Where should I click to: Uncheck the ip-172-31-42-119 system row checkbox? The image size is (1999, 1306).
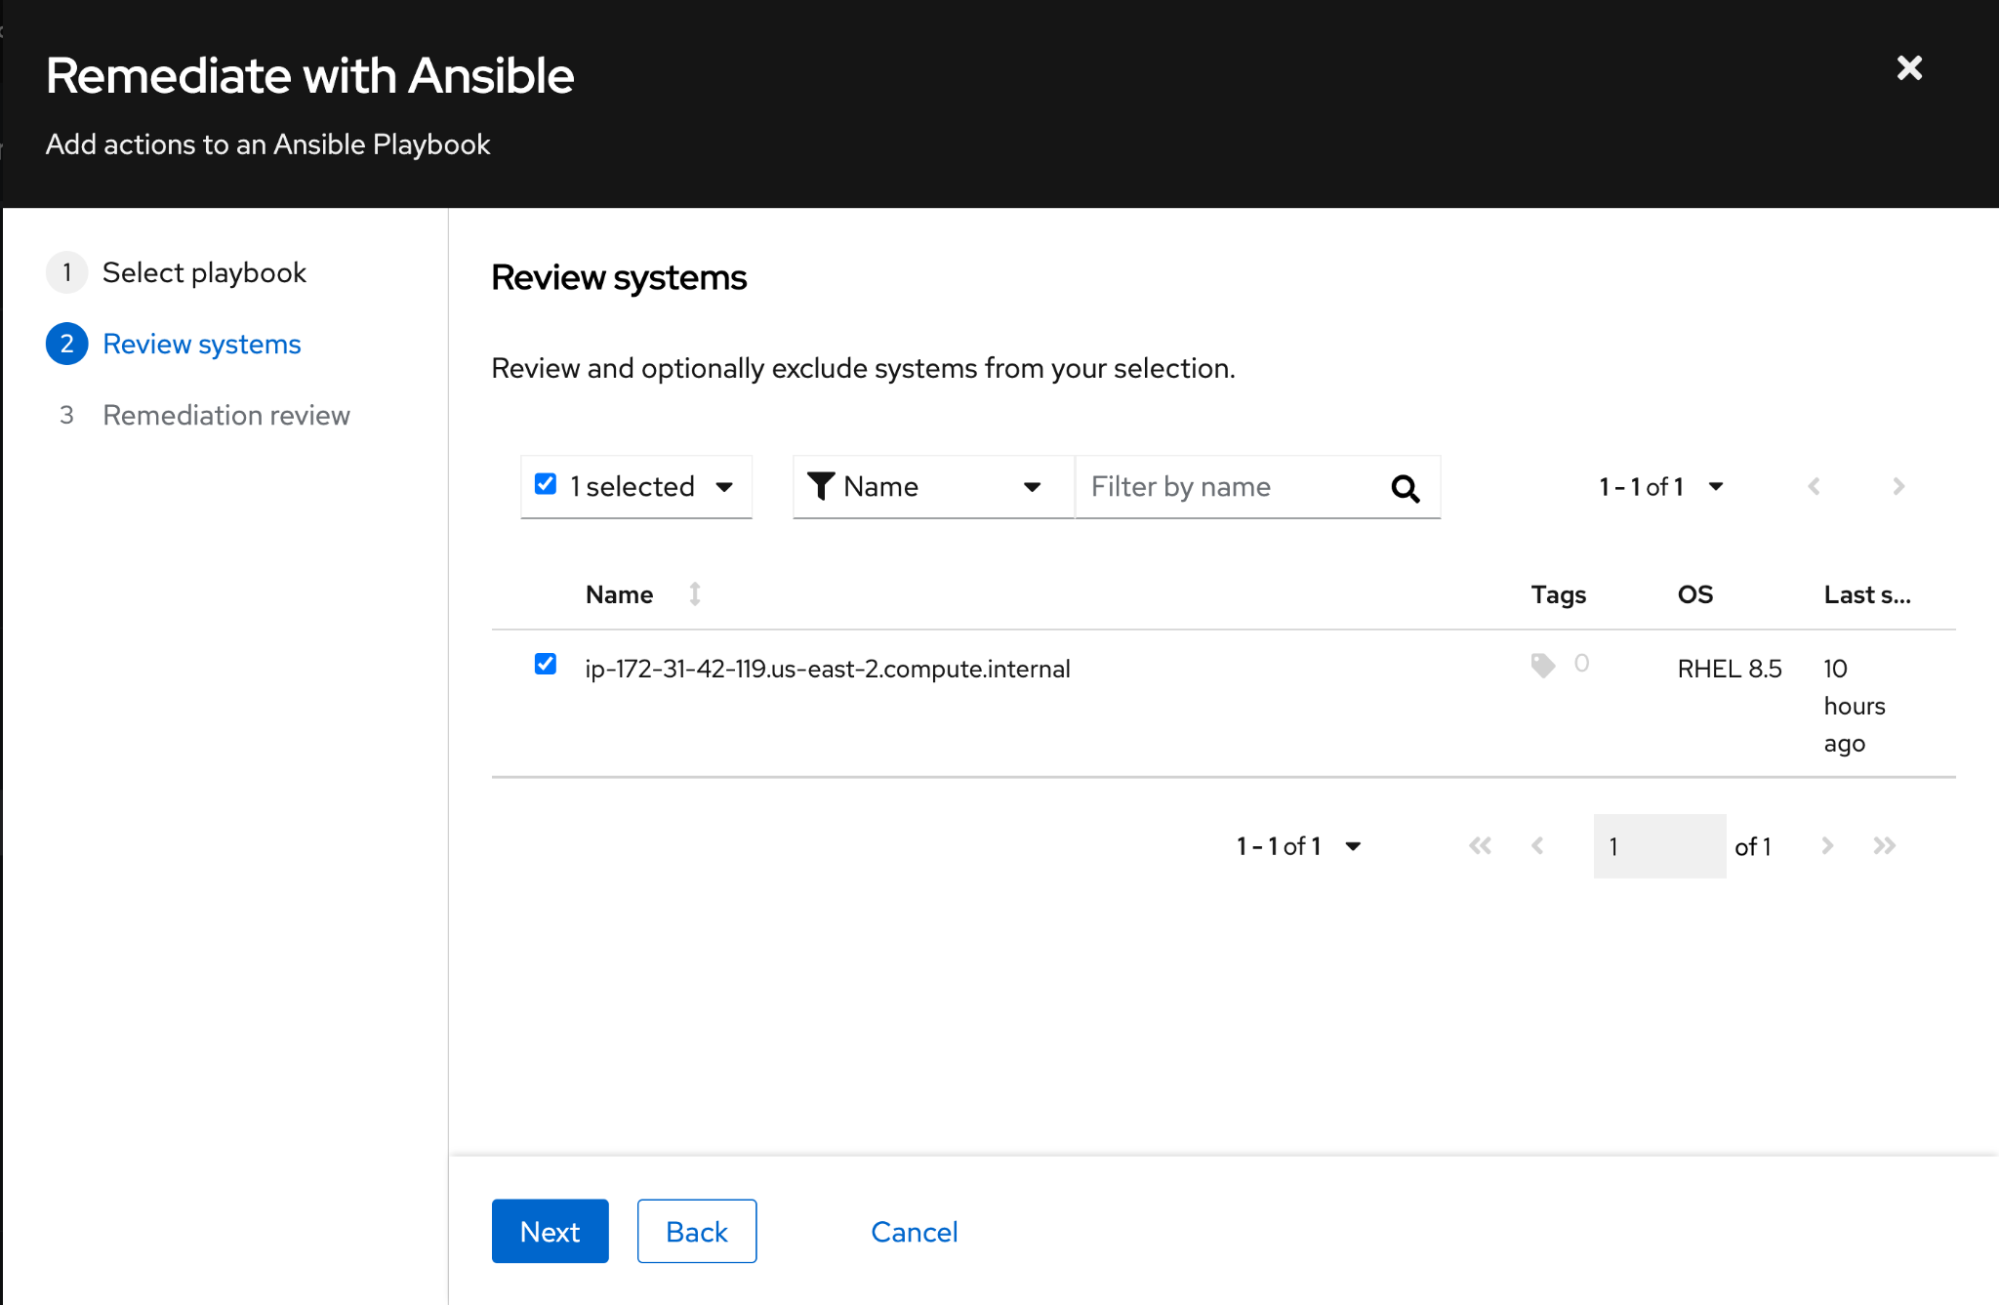tap(545, 665)
